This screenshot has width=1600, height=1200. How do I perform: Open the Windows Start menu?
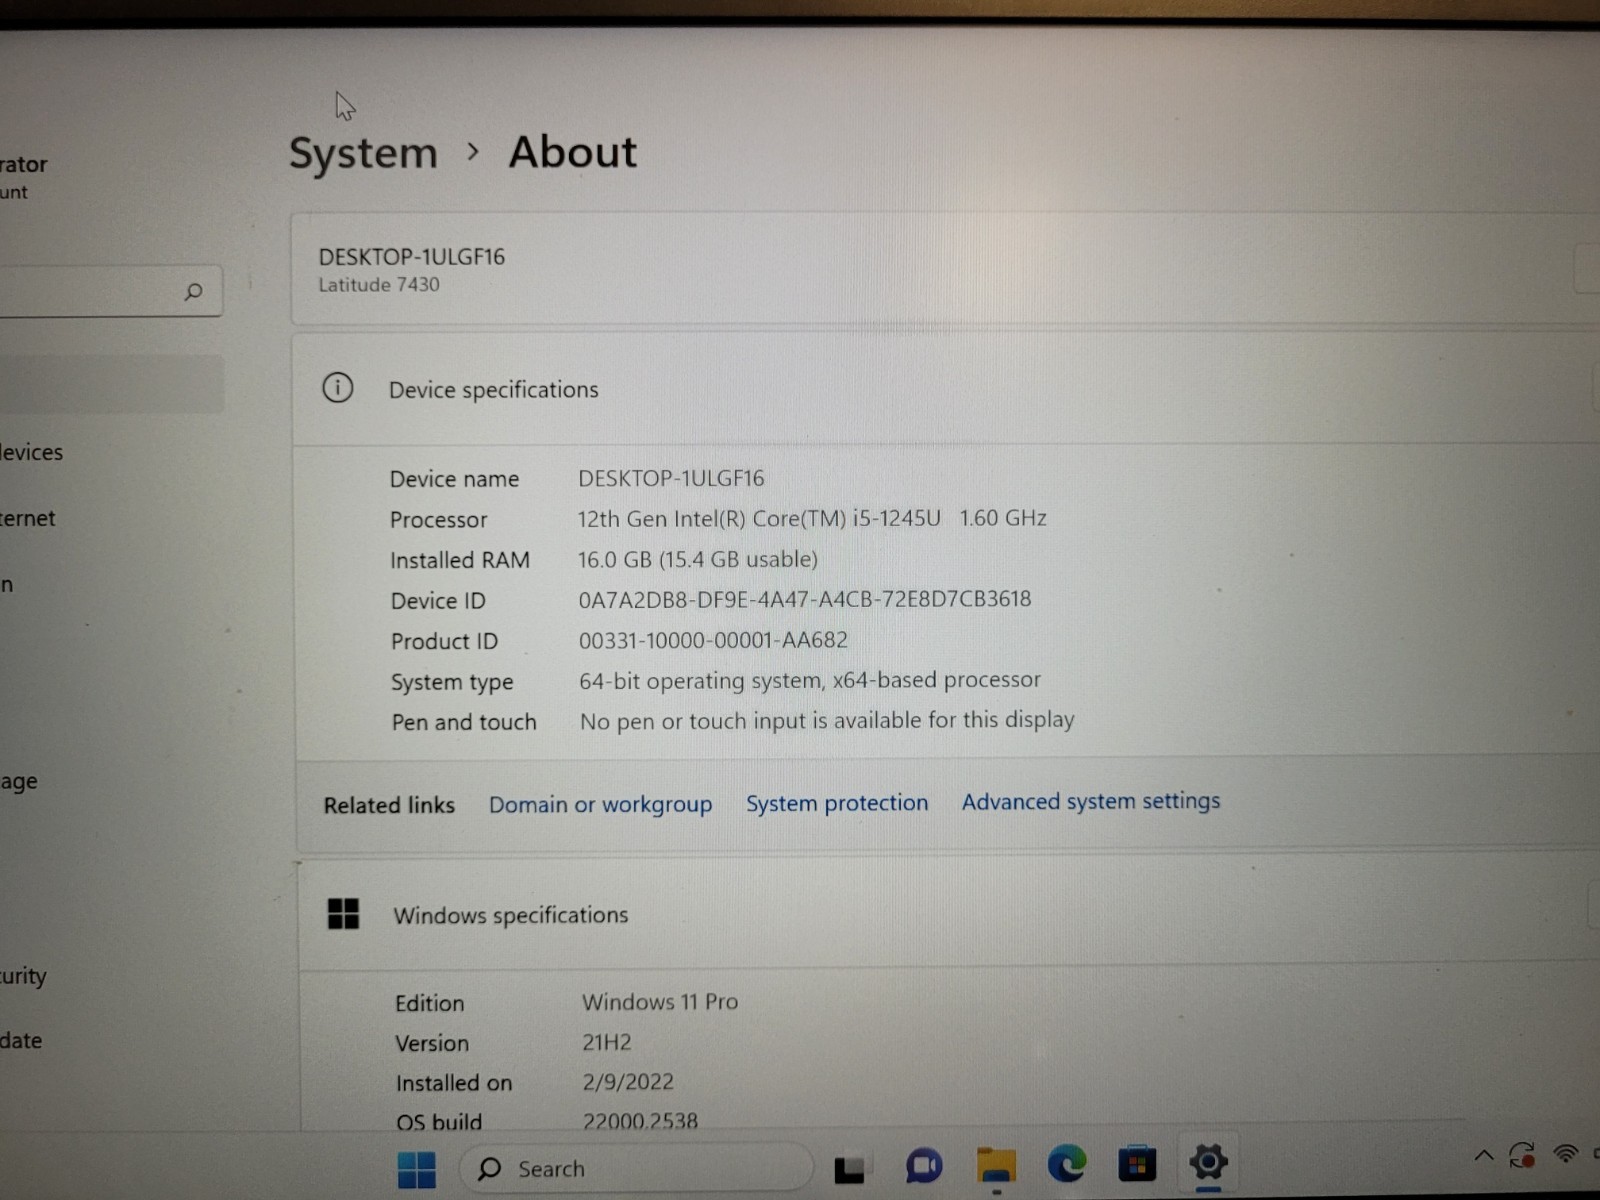coord(417,1169)
